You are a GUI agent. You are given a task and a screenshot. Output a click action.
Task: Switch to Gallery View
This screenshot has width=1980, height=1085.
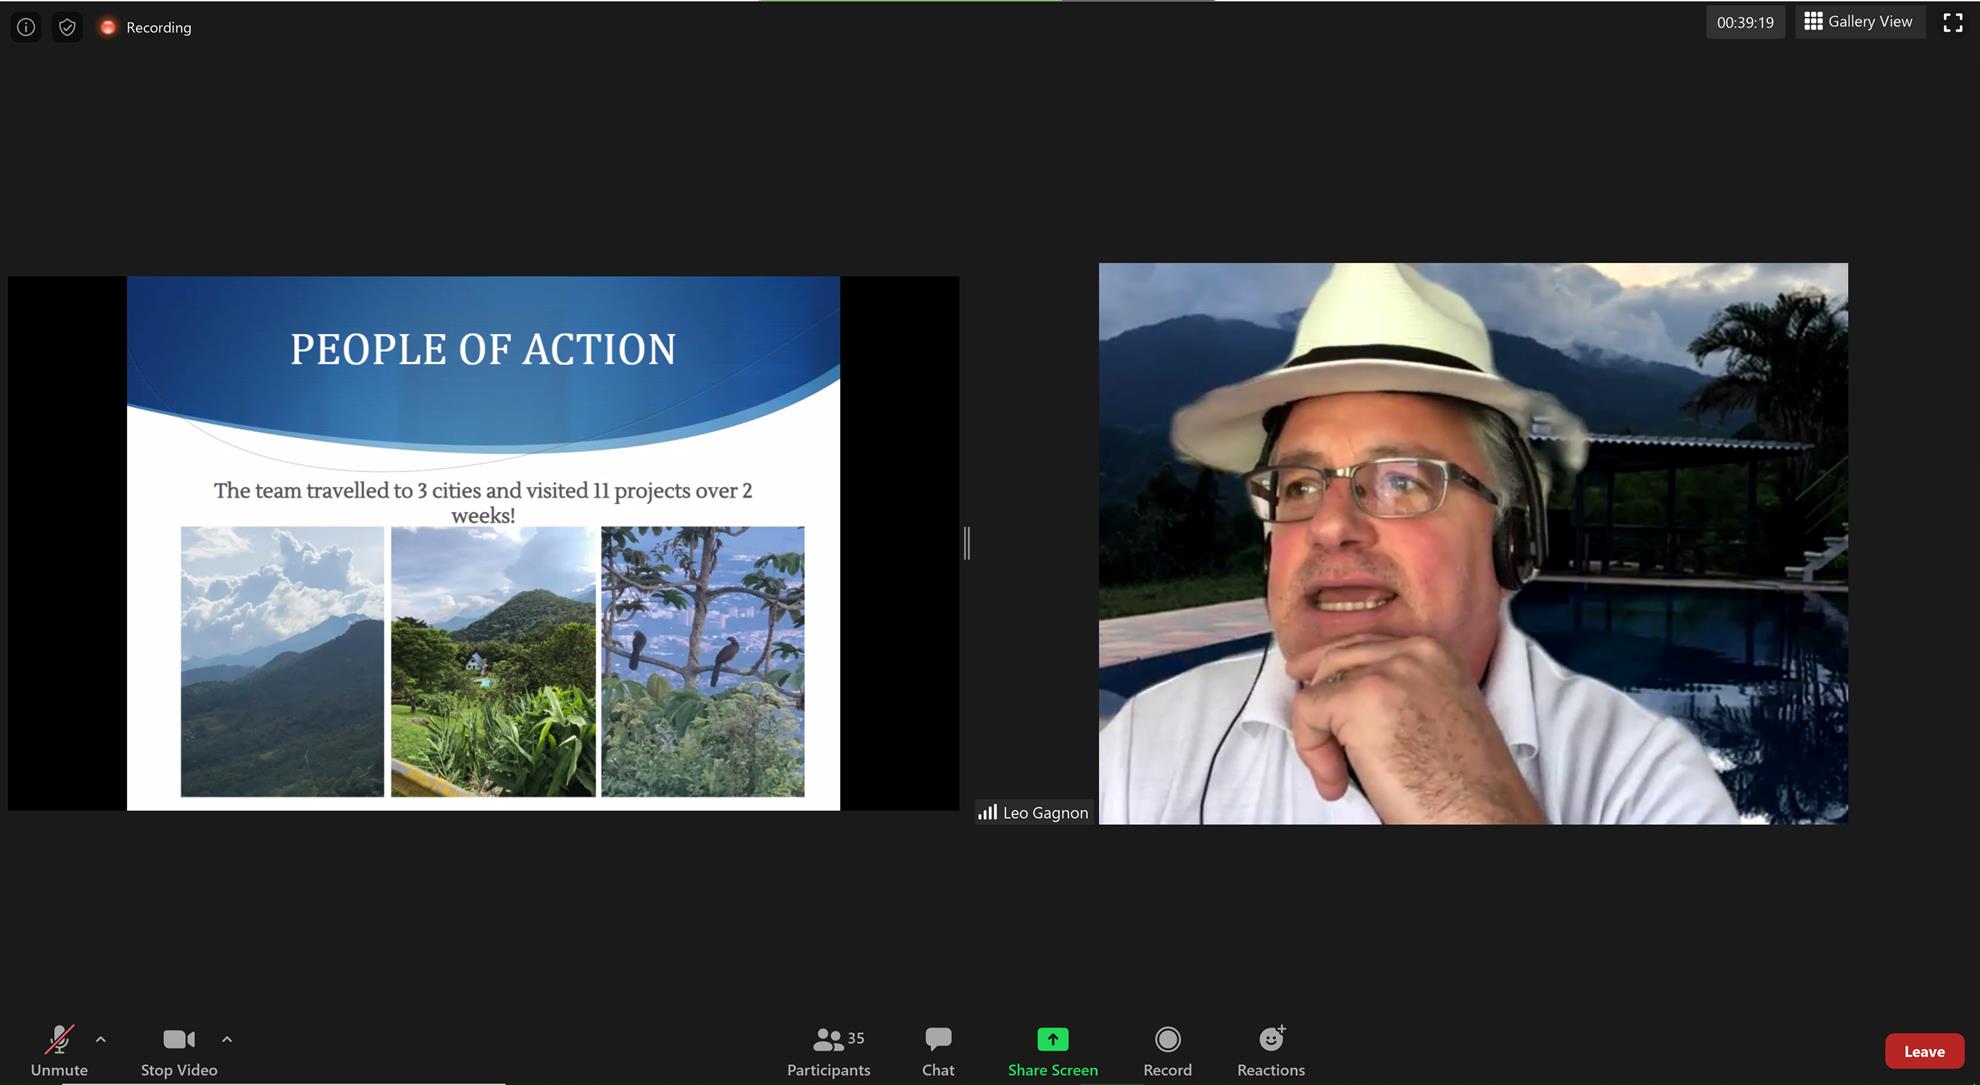[x=1858, y=22]
